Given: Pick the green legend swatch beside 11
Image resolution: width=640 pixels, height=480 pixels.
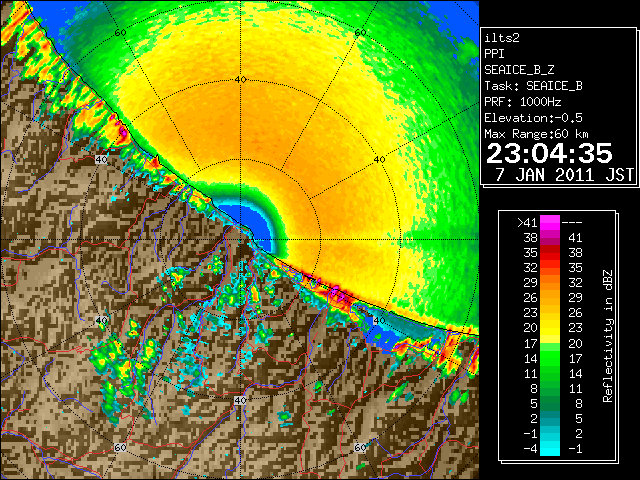Looking at the screenshot, I should click(550, 373).
